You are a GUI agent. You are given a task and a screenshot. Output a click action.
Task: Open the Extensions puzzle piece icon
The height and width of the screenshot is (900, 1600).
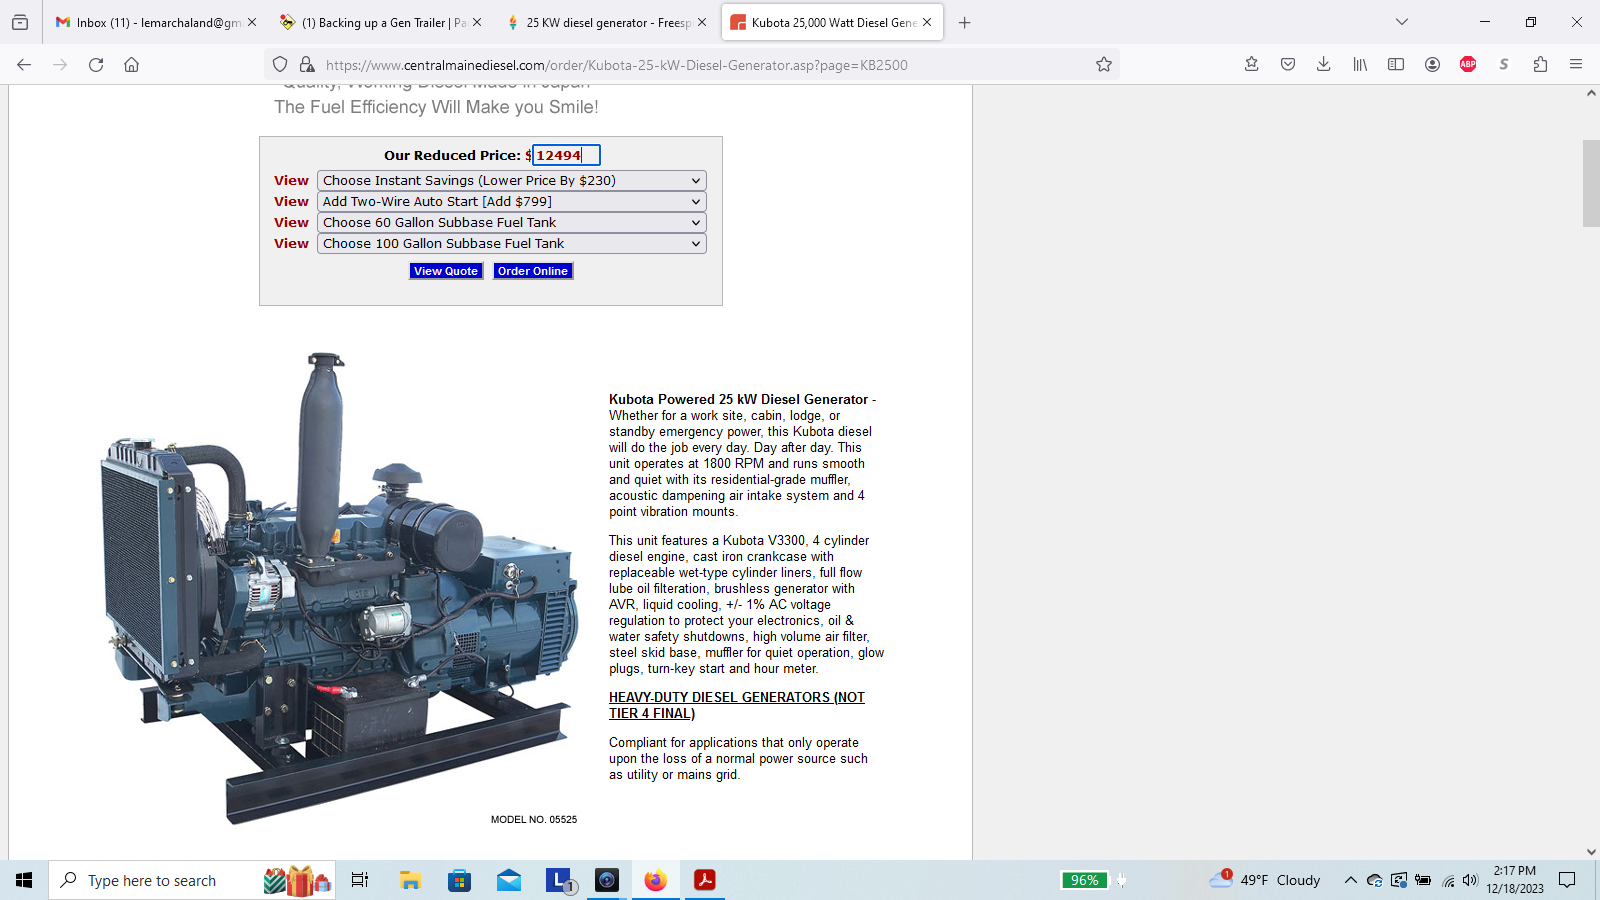[1540, 65]
